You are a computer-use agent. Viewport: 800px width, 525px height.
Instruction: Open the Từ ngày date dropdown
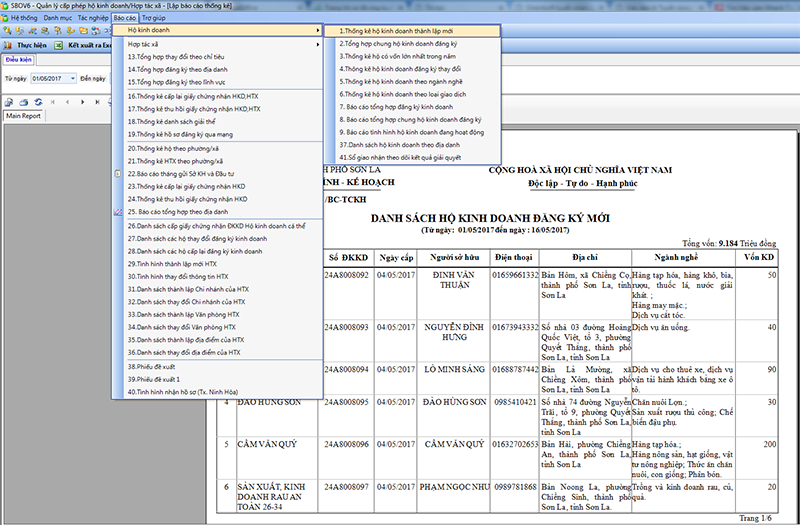tap(73, 79)
